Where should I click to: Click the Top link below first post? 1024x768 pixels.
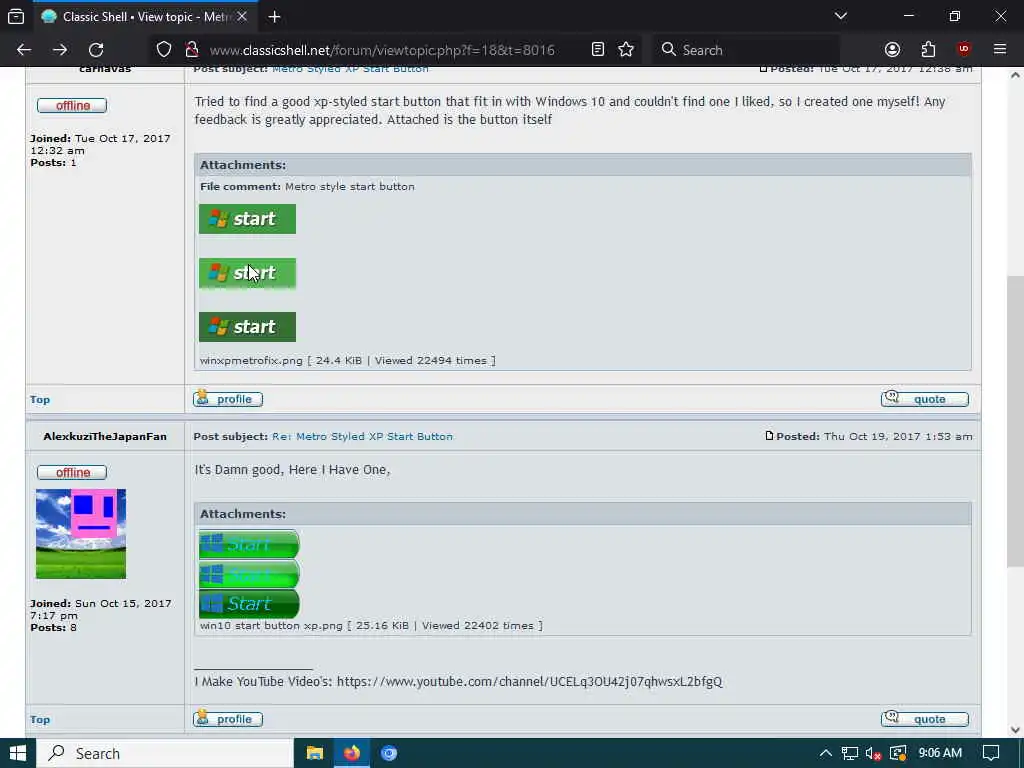coord(40,400)
